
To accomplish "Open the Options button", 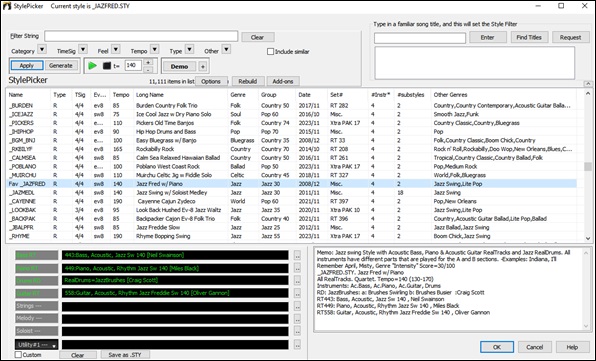I will tap(211, 81).
